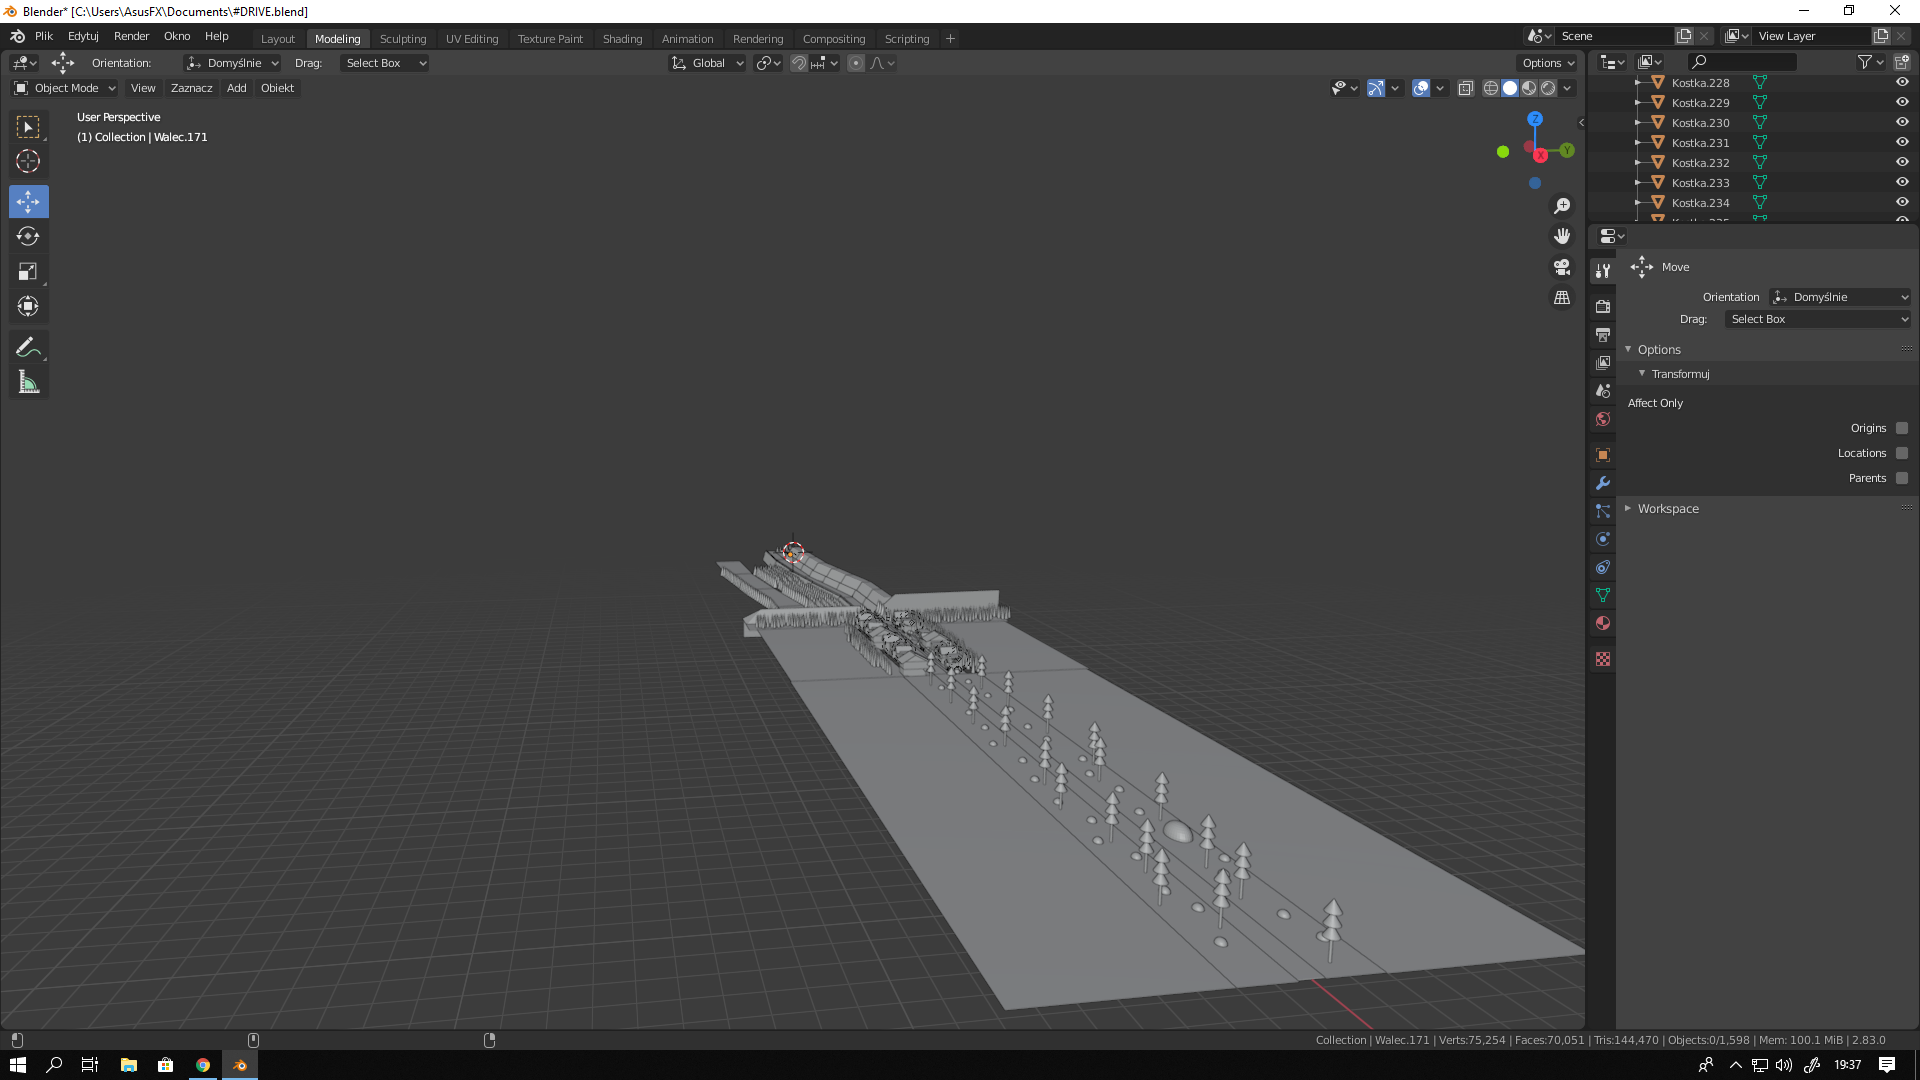This screenshot has width=1920, height=1080.
Task: Switch to the Sculpting workspace tab
Action: tap(402, 39)
